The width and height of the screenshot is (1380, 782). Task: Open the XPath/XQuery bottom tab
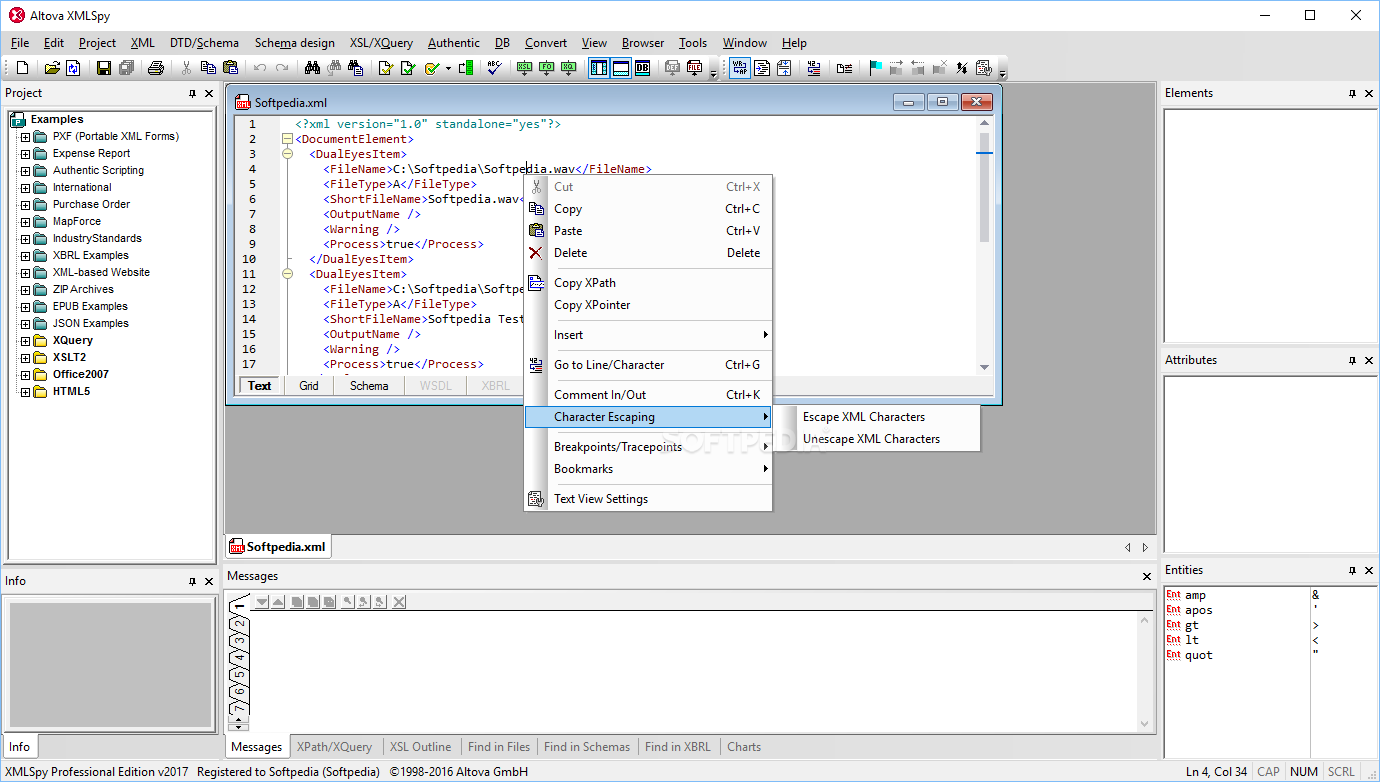[334, 747]
